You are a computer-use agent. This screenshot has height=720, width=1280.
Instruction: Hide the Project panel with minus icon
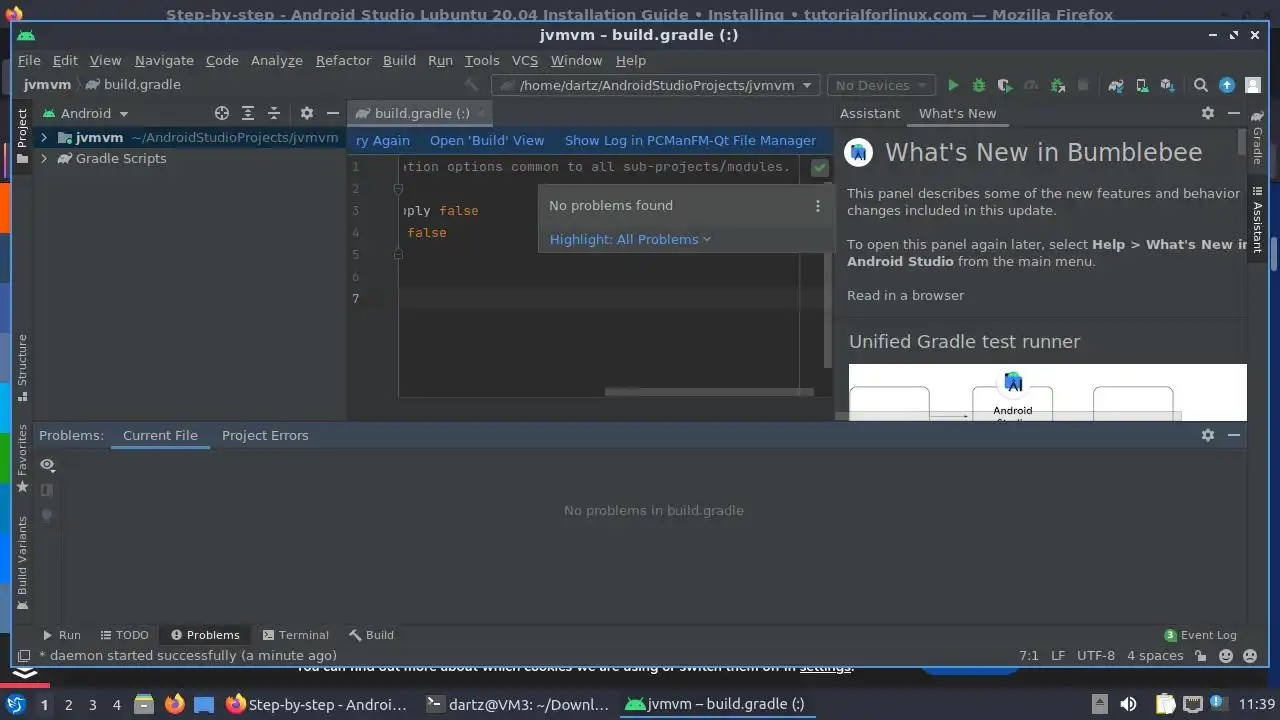pos(333,113)
